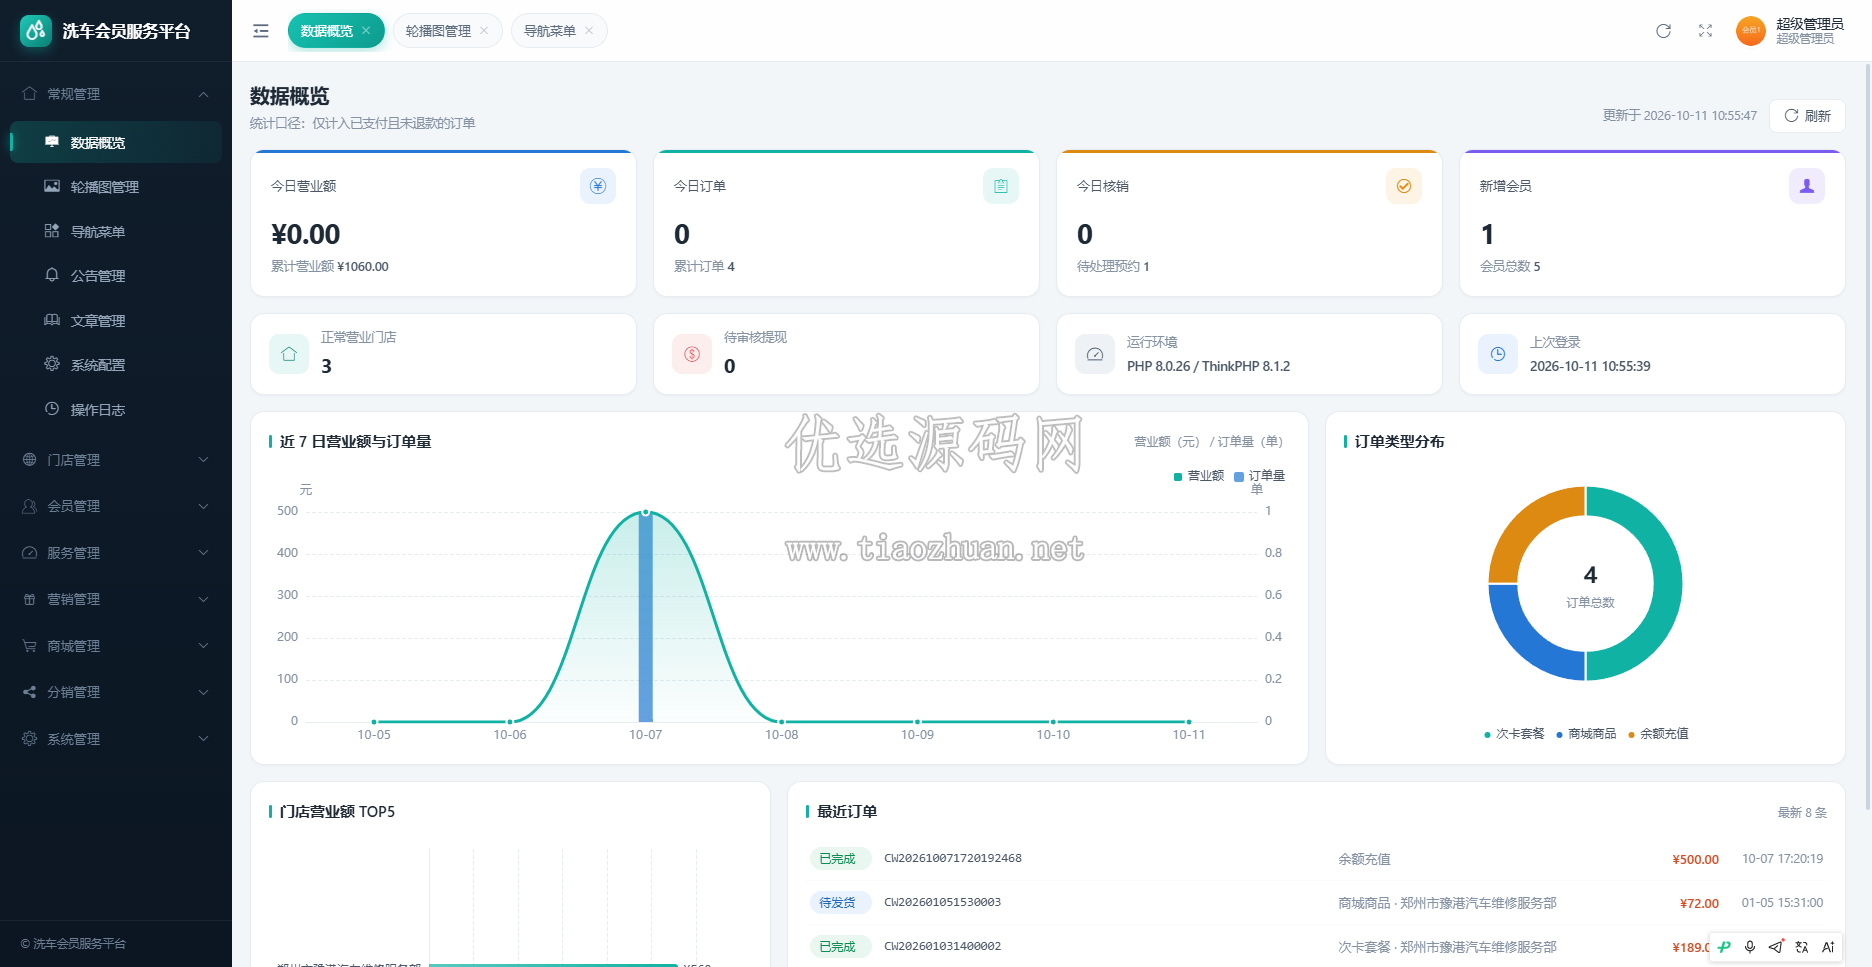This screenshot has height=967, width=1872.
Task: Expand the 分销管理 menu group
Action: [x=116, y=692]
